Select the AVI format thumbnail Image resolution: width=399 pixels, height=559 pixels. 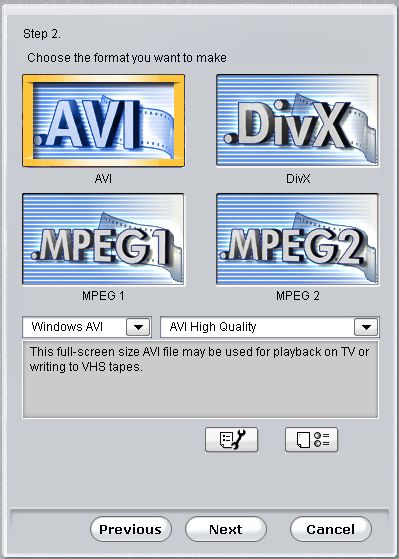(103, 120)
